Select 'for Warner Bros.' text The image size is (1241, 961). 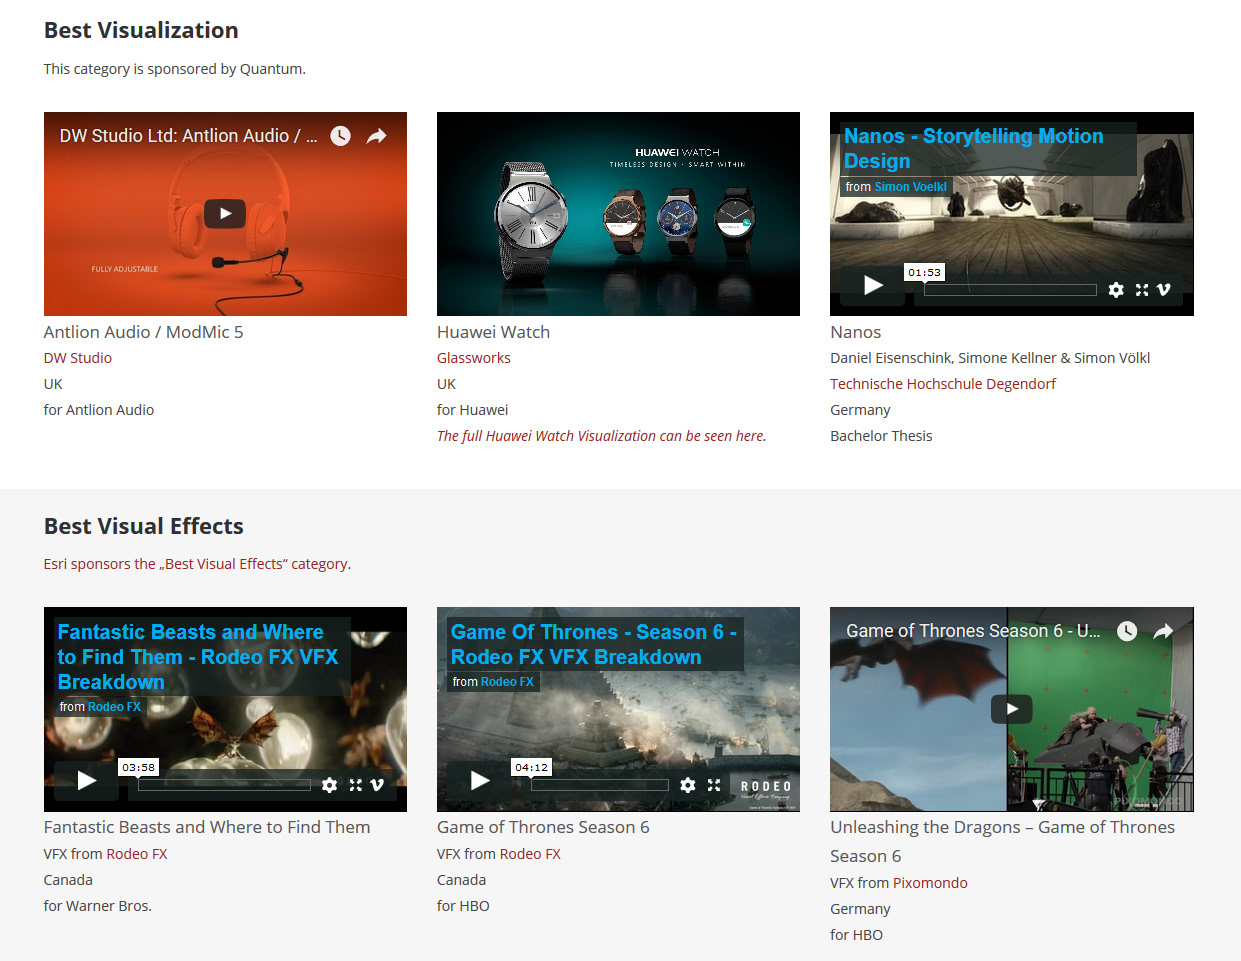98,906
